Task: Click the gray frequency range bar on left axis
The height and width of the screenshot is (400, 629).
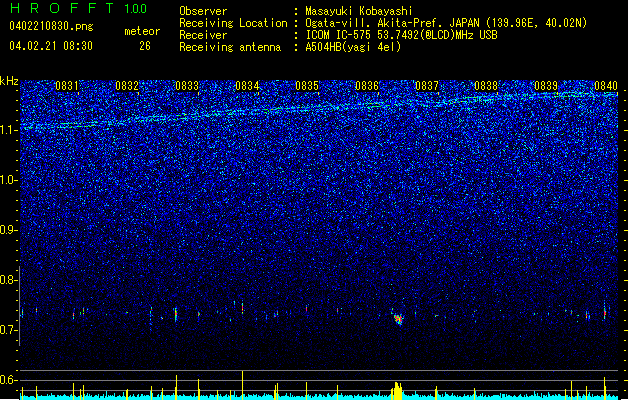Action: [20, 306]
